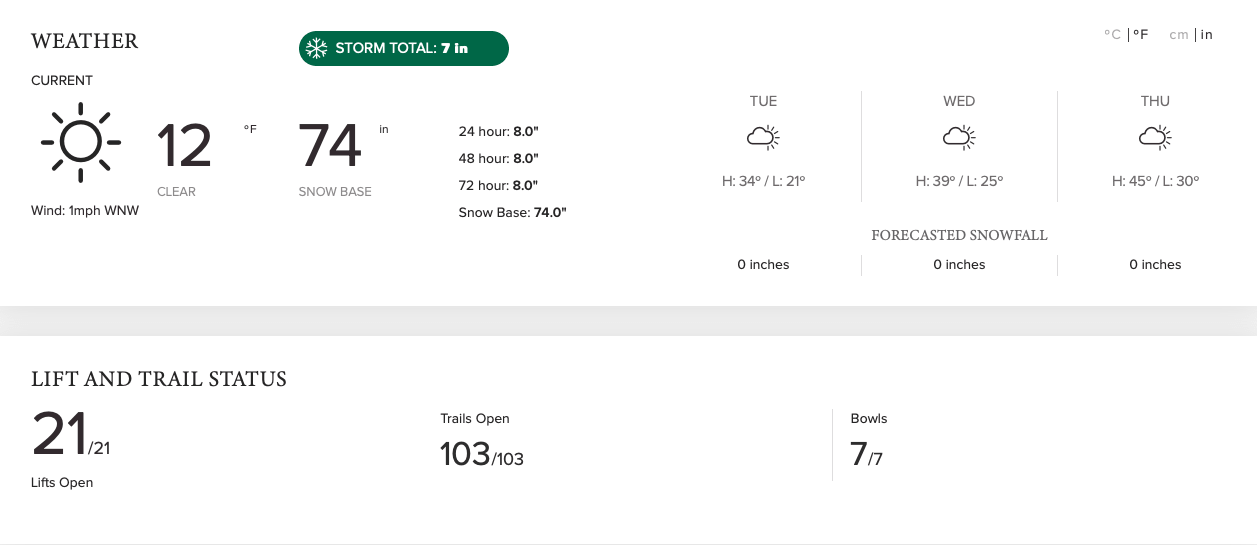Click the Storm Total 7 in badge
Screen dimensions: 1257x545
[404, 48]
